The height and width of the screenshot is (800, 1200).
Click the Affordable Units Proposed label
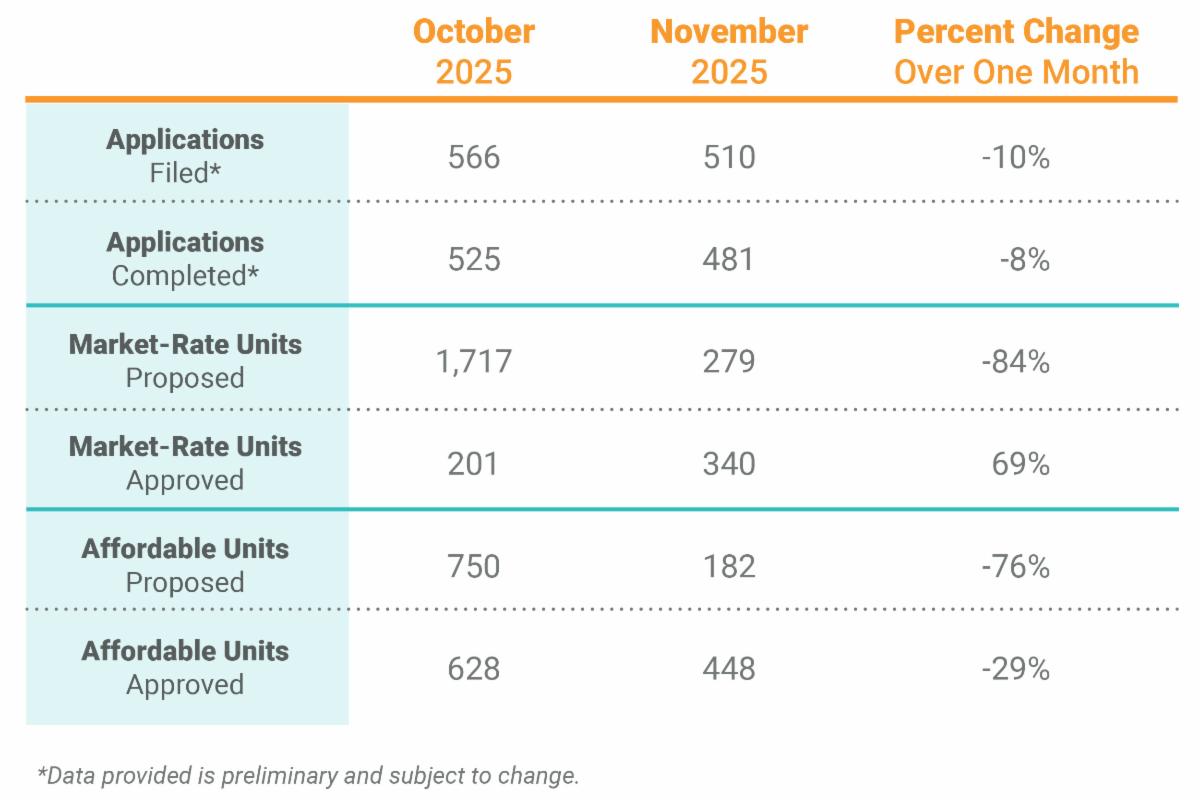pos(186,565)
